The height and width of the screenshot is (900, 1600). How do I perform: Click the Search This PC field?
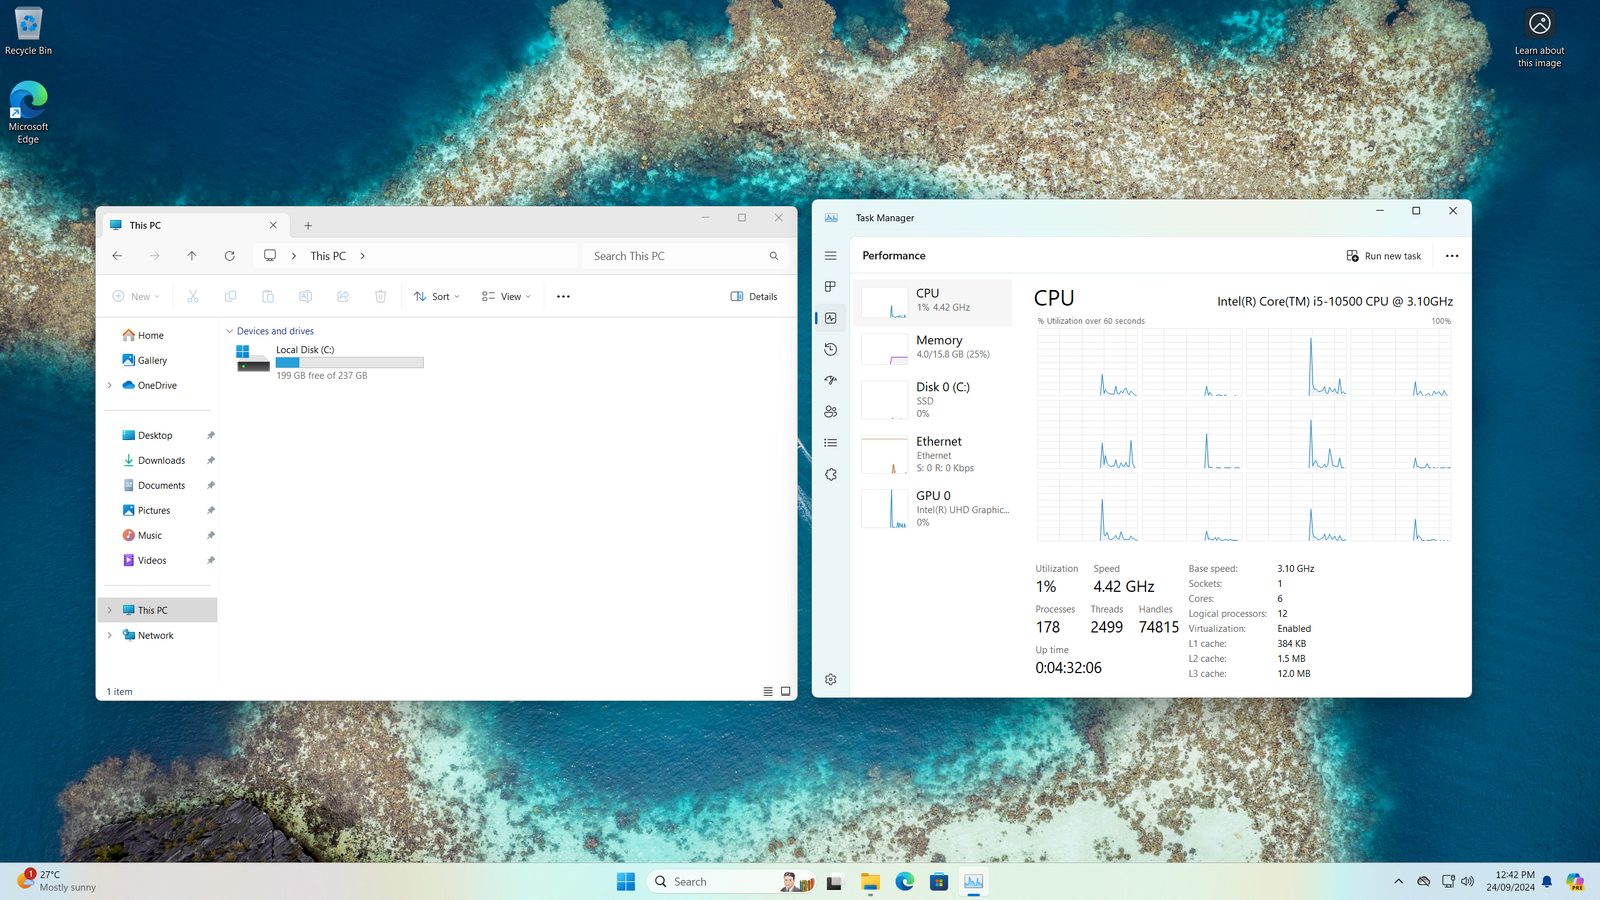(x=675, y=256)
